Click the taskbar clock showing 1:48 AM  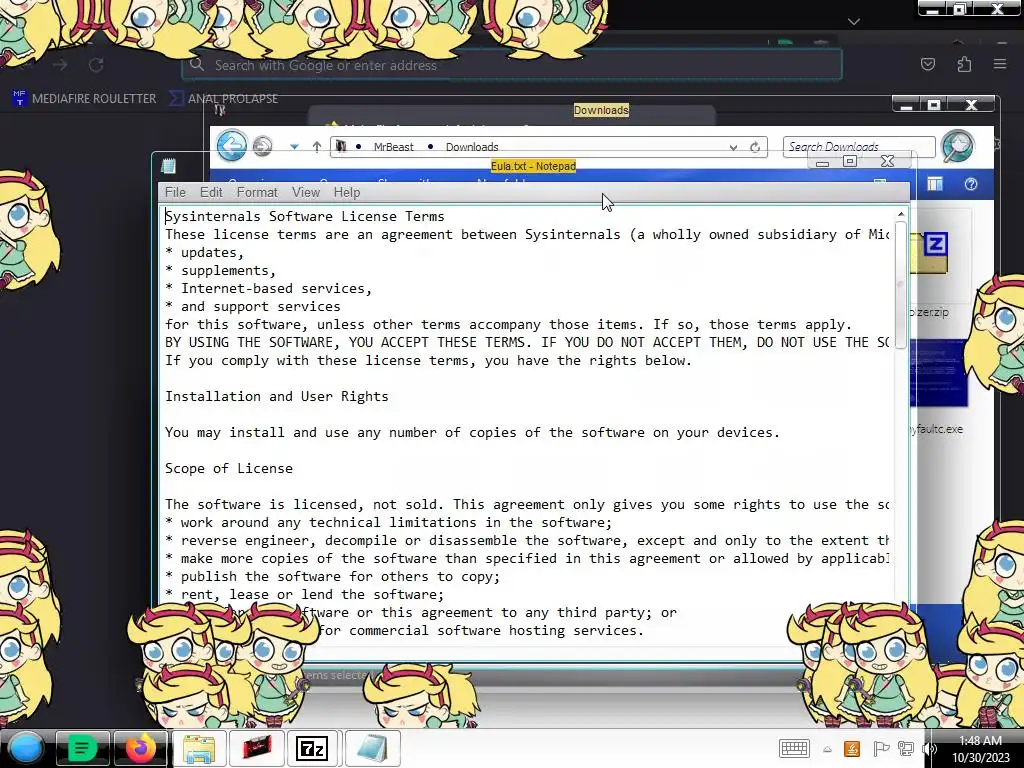coord(980,749)
